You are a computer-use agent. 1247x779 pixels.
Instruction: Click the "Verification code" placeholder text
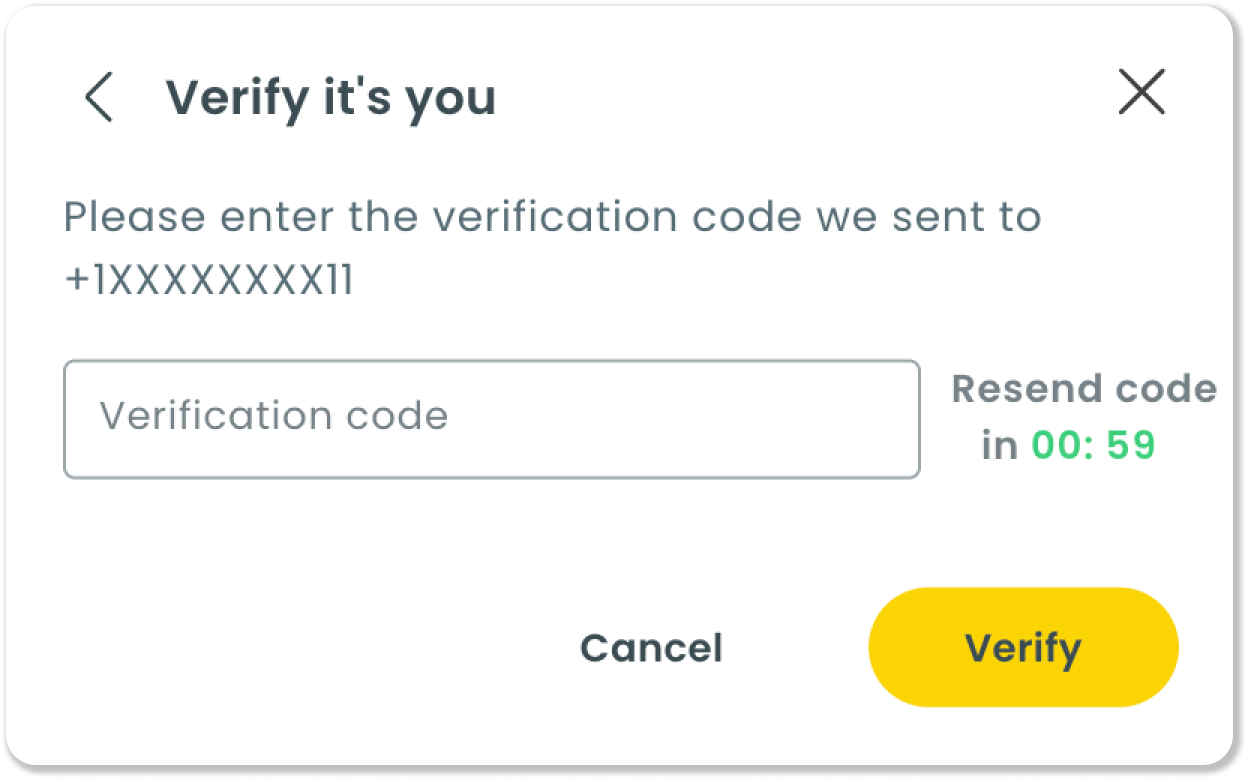pyautogui.click(x=273, y=416)
